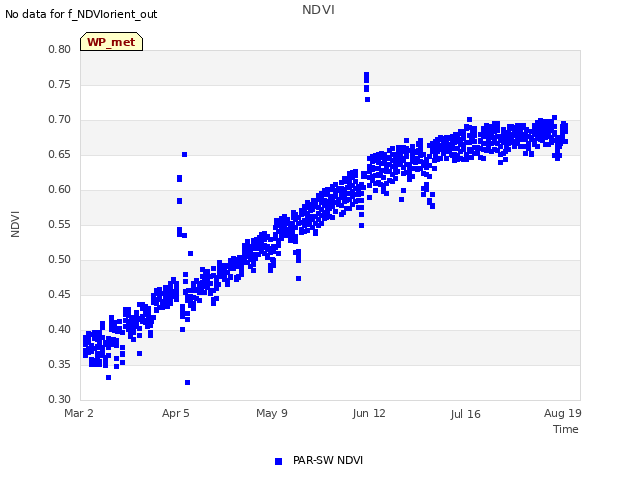Click the 0.50 y-axis tick label

(60, 260)
